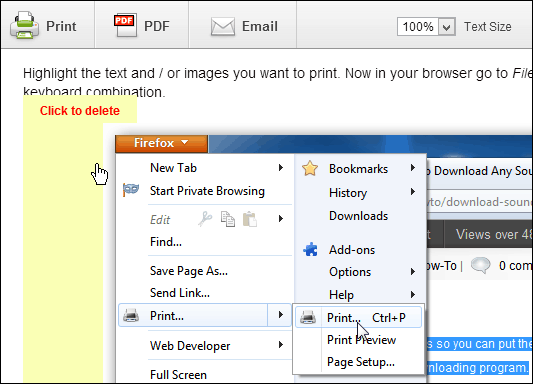Click the green printer icon
Image resolution: width=533 pixels, height=384 pixels.
click(24, 25)
